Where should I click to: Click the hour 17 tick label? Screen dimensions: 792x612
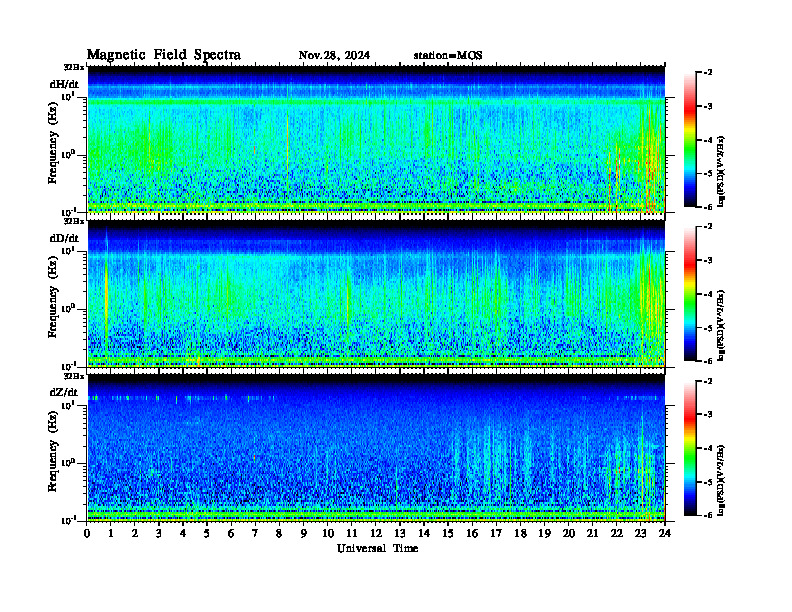(496, 533)
